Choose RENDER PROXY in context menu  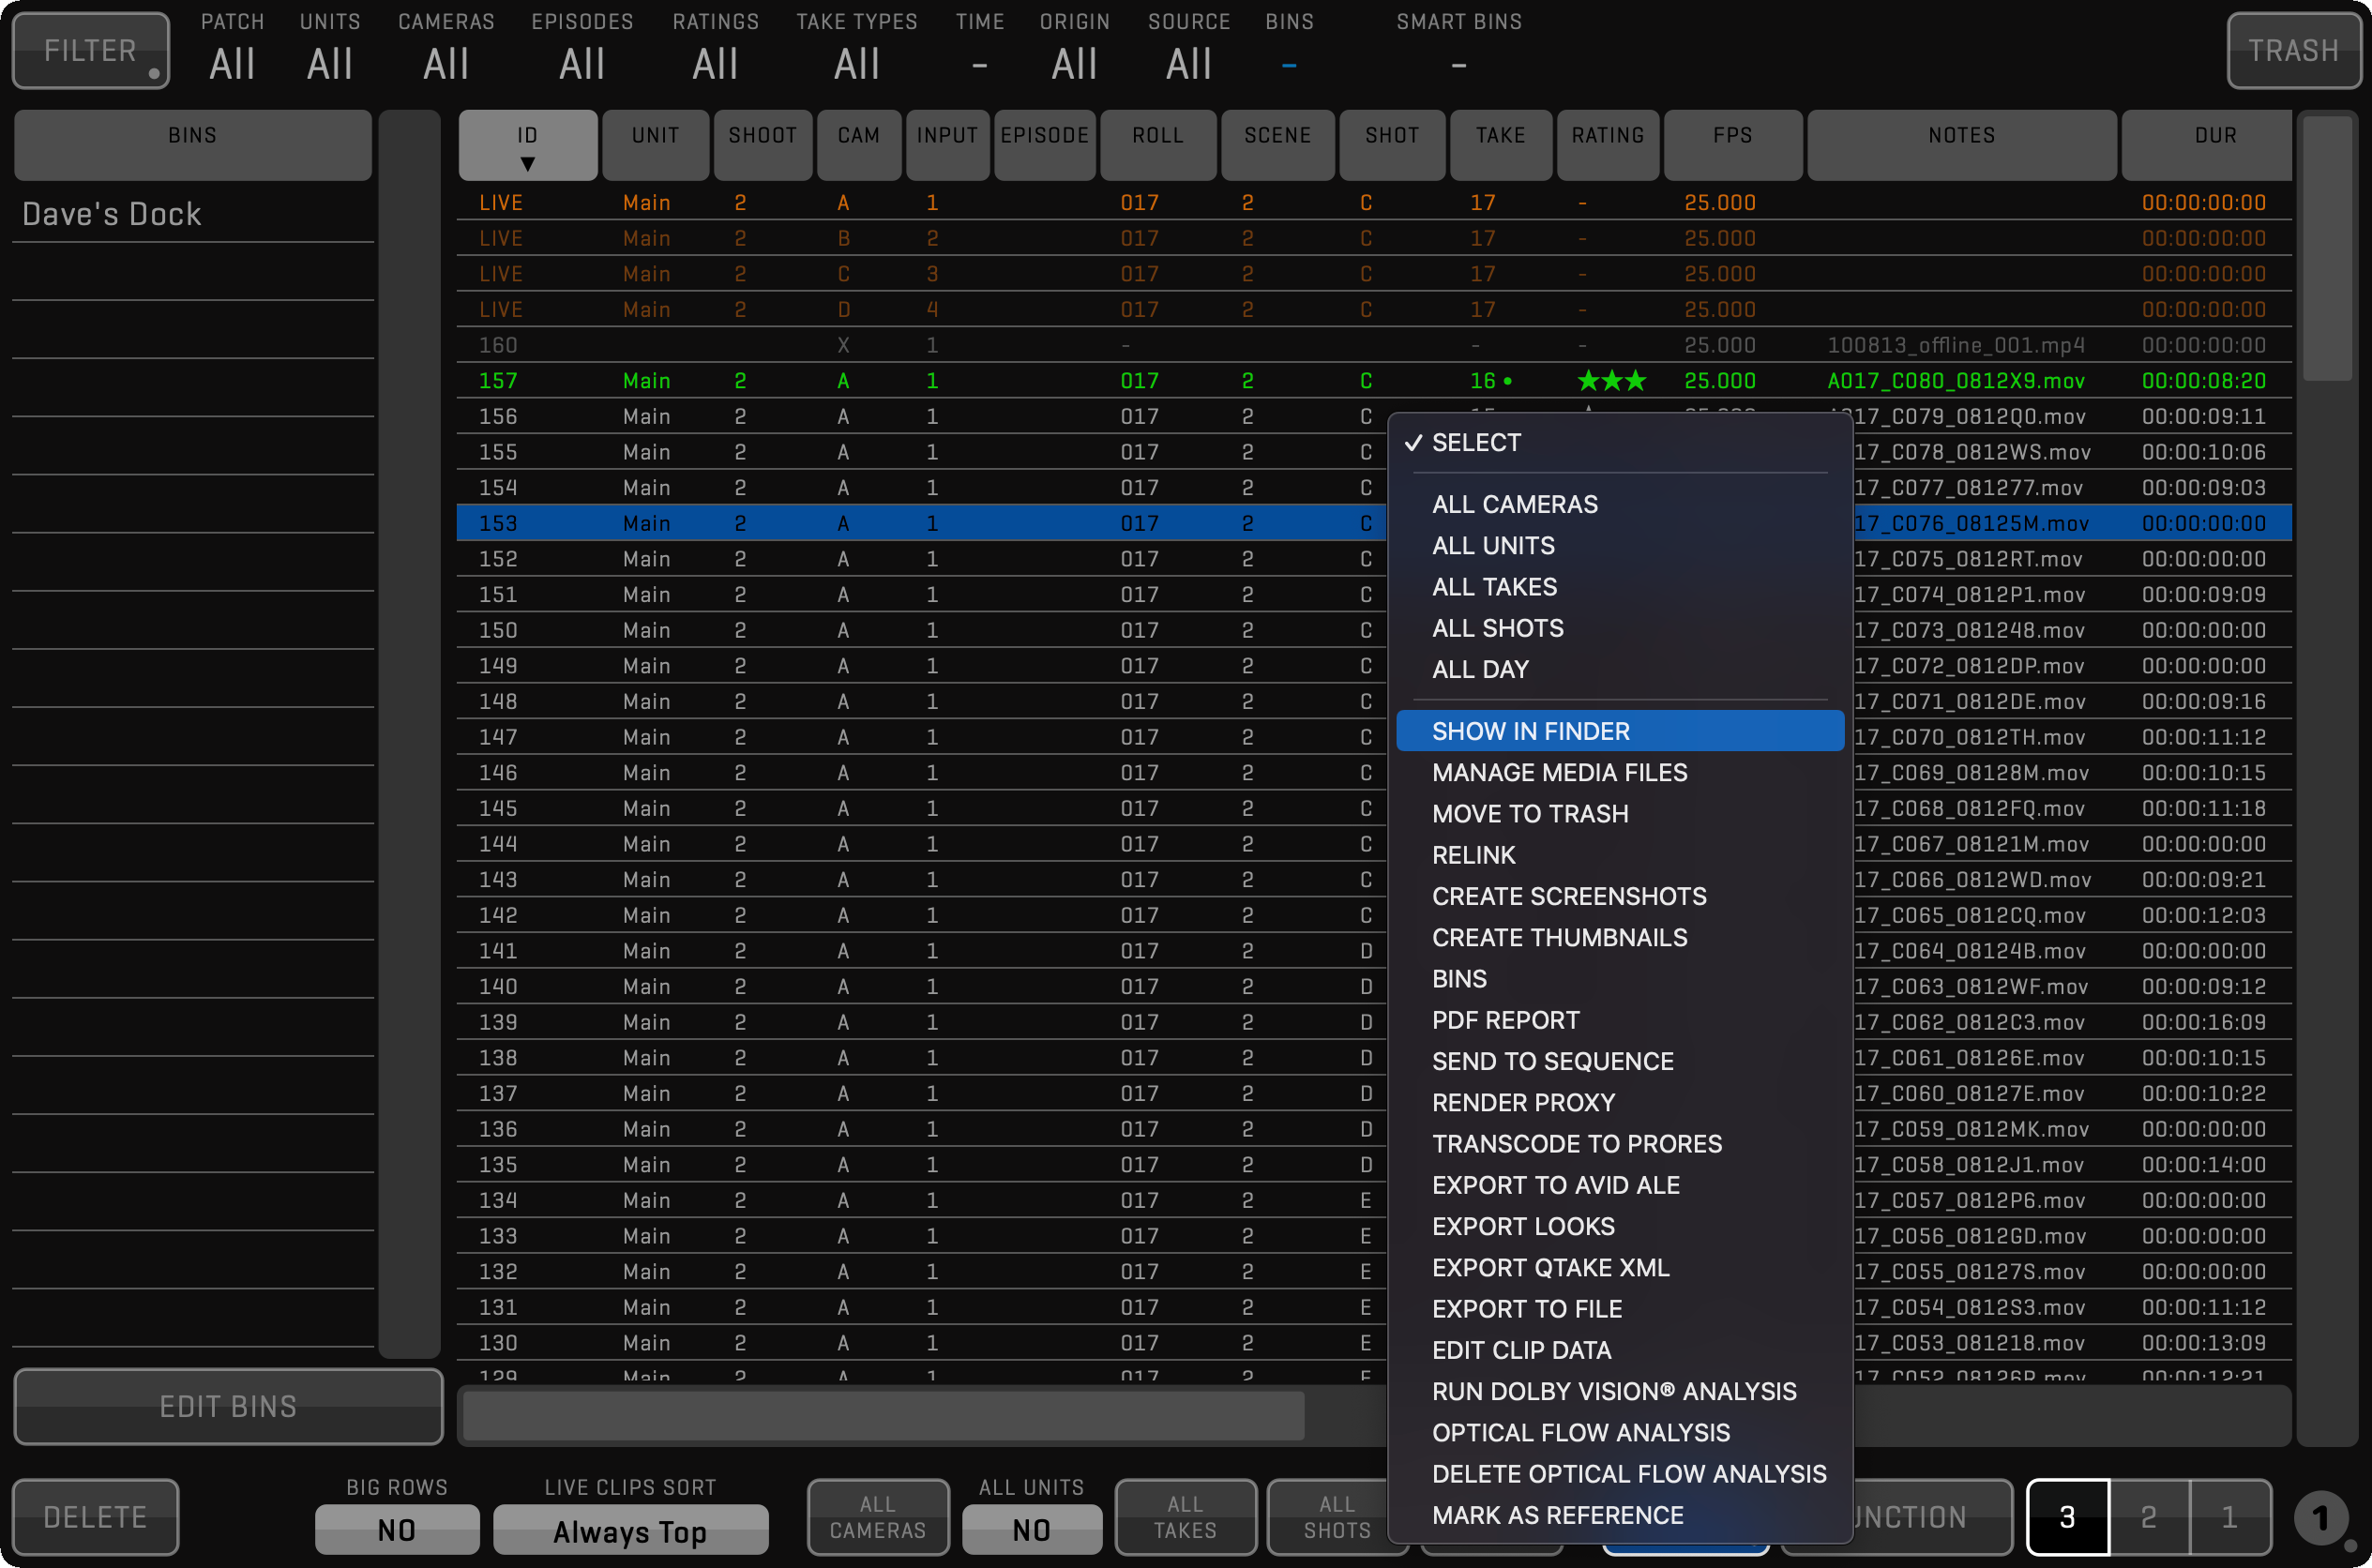tap(1523, 1102)
